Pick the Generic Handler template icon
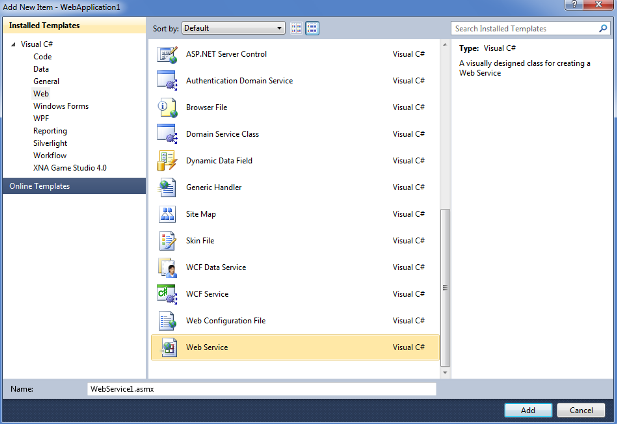617x424 pixels. point(168,187)
